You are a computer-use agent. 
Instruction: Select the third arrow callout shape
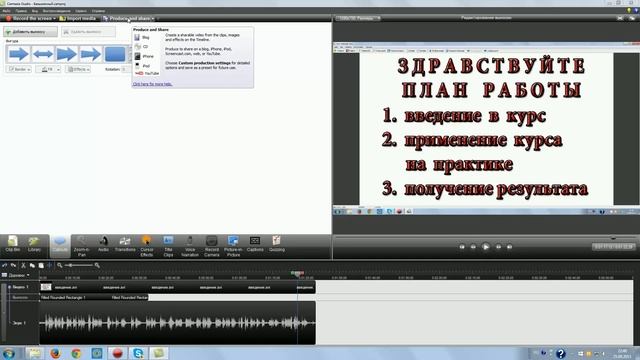coord(67,54)
